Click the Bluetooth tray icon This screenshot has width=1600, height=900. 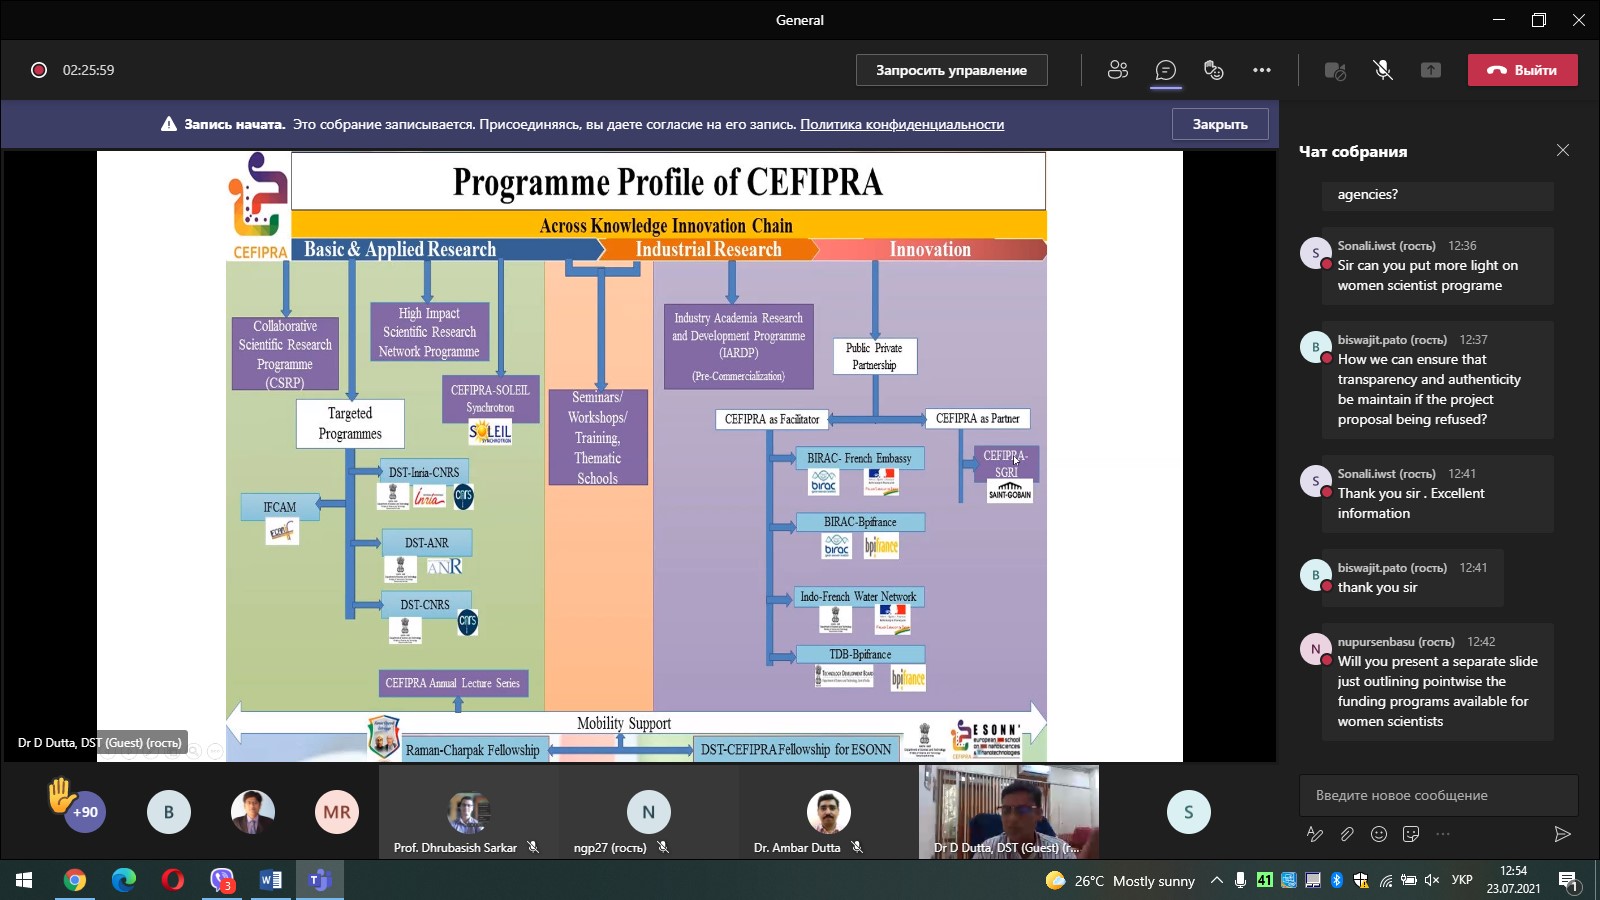1337,881
